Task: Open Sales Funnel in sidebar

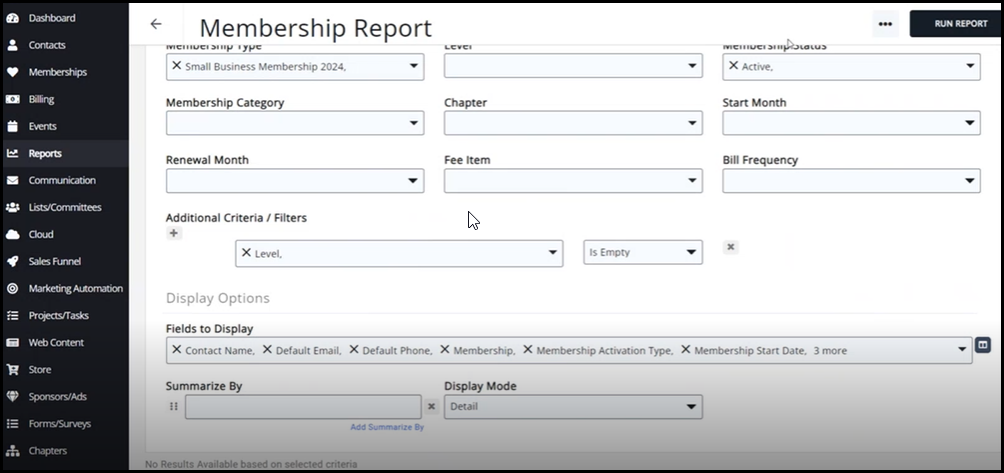Action: point(54,261)
